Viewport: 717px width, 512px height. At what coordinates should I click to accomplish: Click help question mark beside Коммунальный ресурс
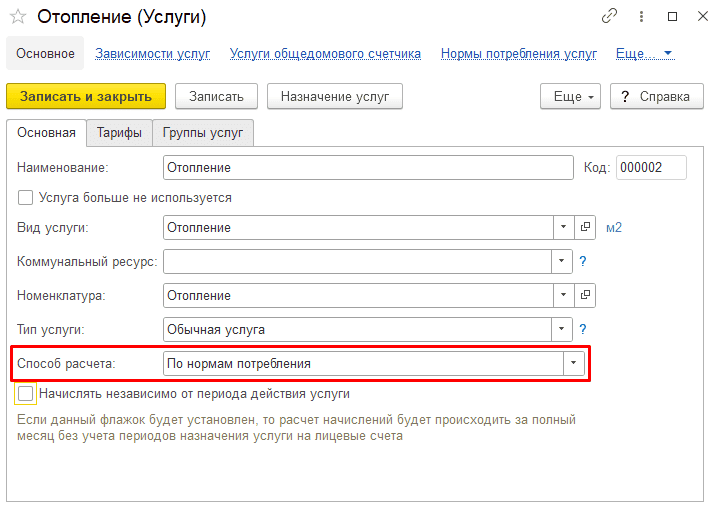pos(582,261)
